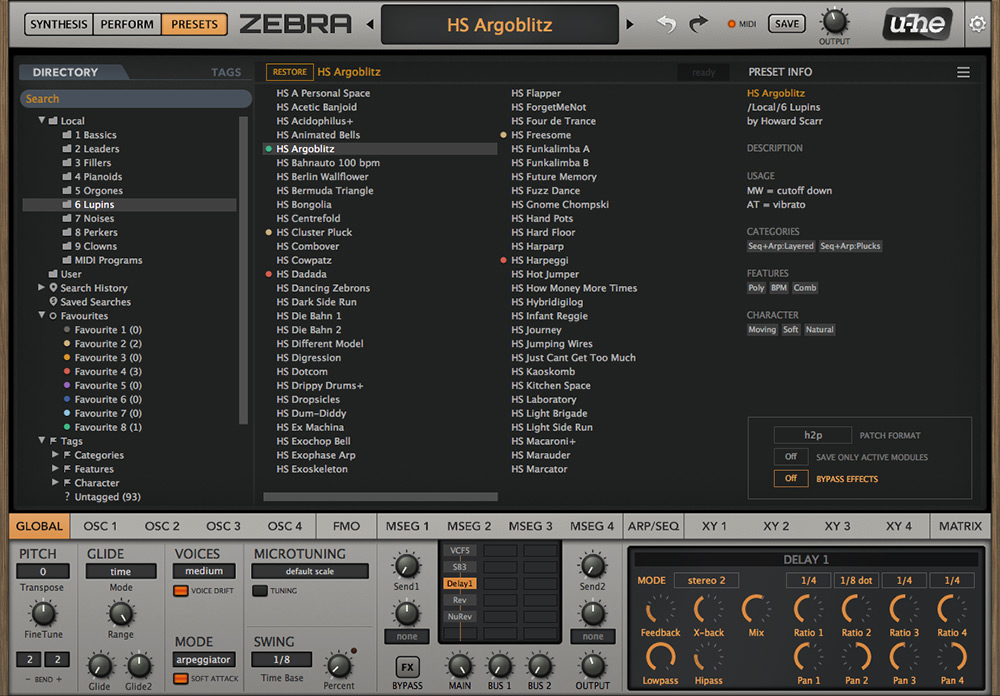Adjust the top-bar Output knob
Screen dimensions: 1000x696
[834, 21]
